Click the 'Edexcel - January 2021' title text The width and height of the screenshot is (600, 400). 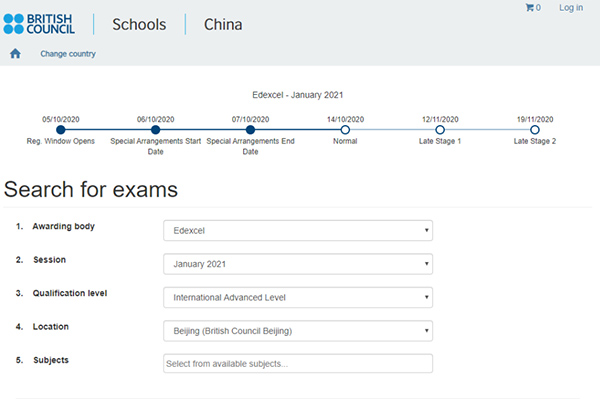298,95
